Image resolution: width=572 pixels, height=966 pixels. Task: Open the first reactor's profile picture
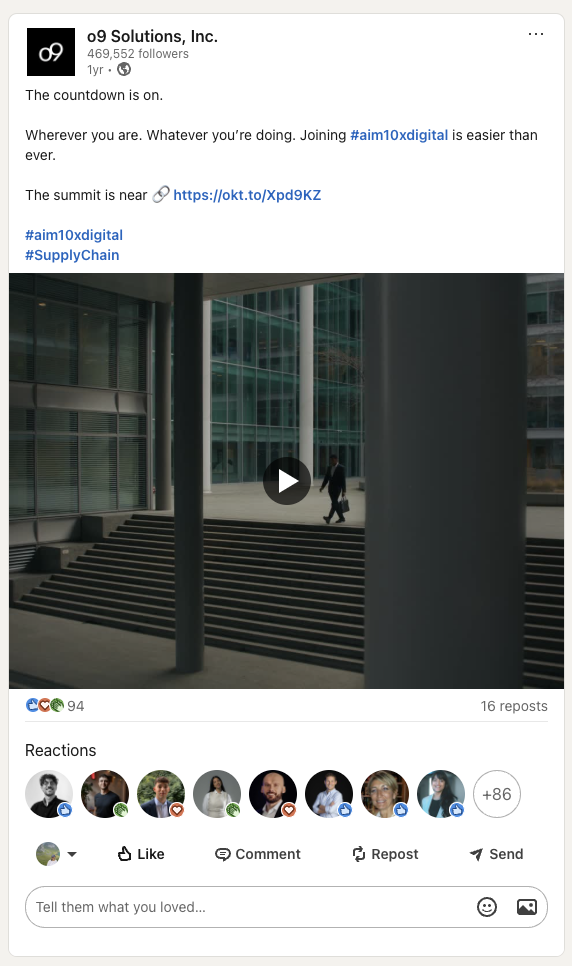coord(49,794)
